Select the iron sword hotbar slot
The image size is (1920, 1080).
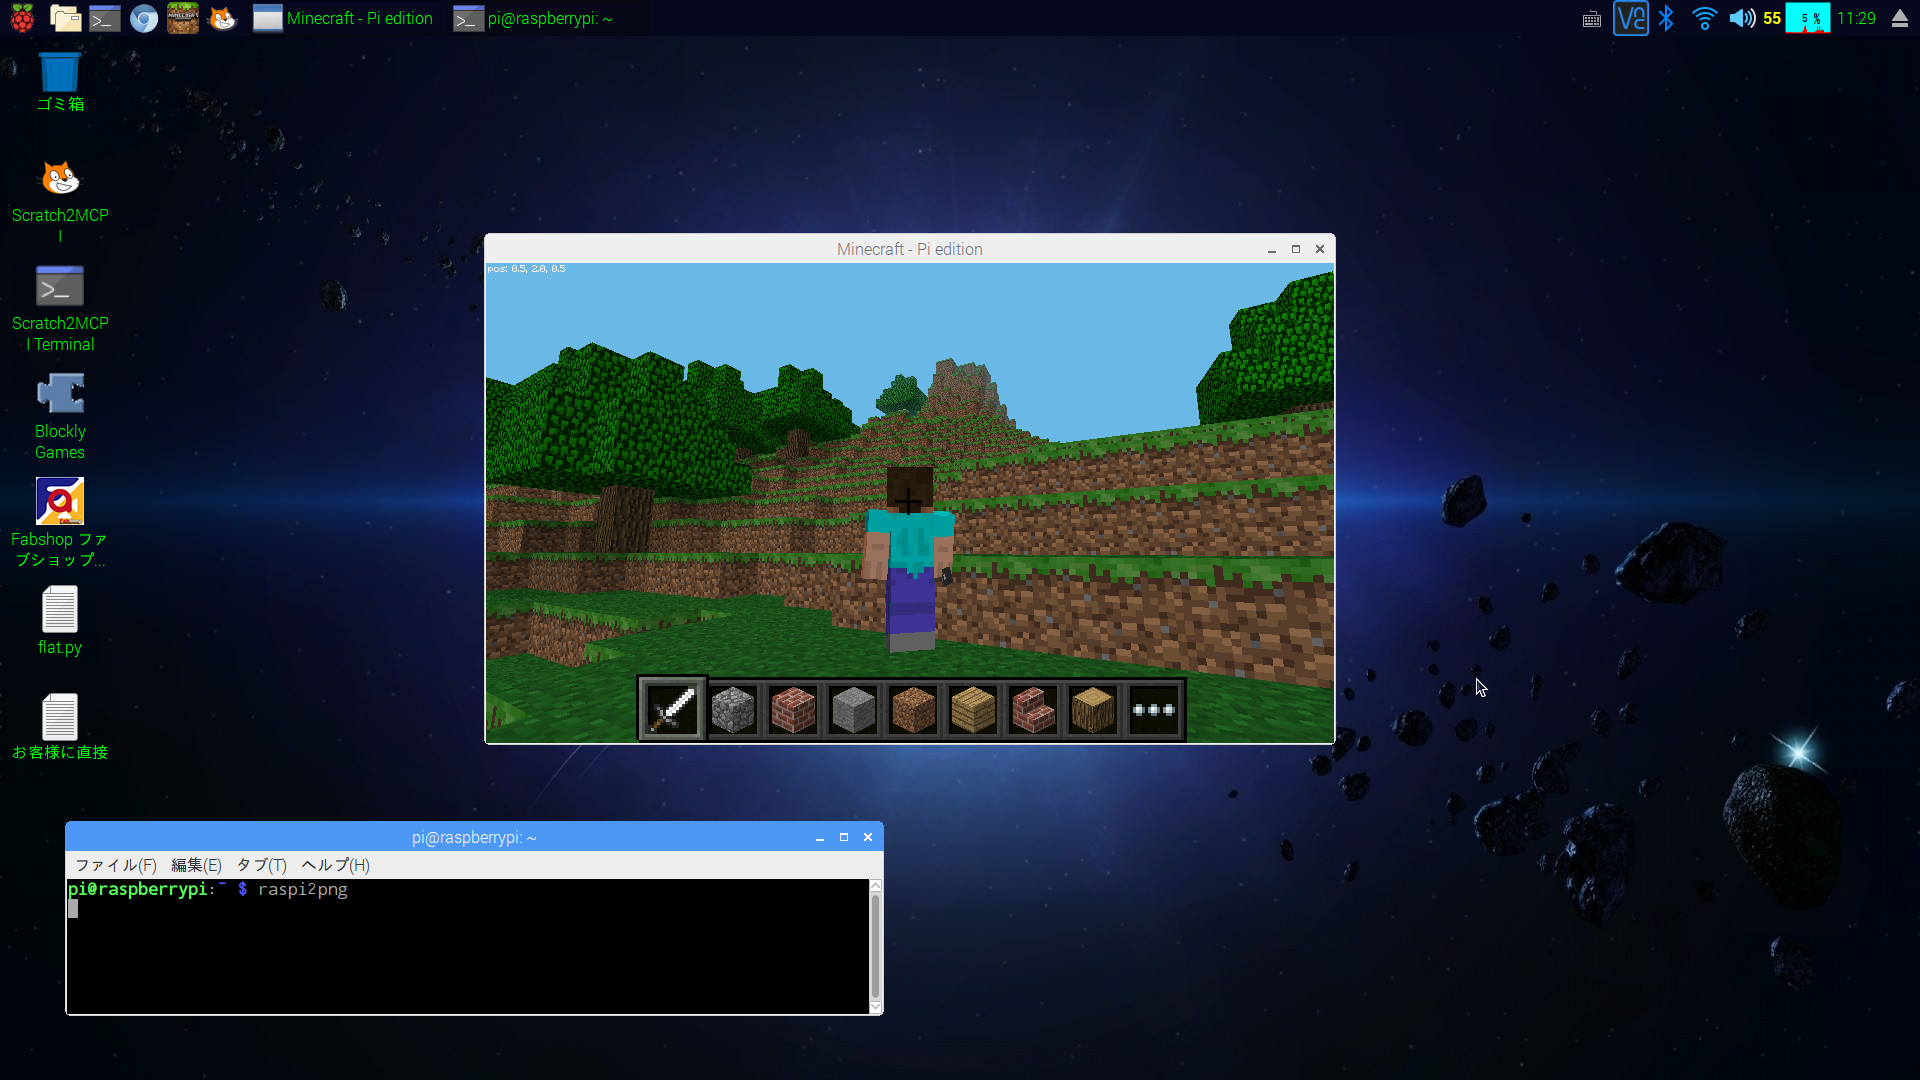[672, 709]
